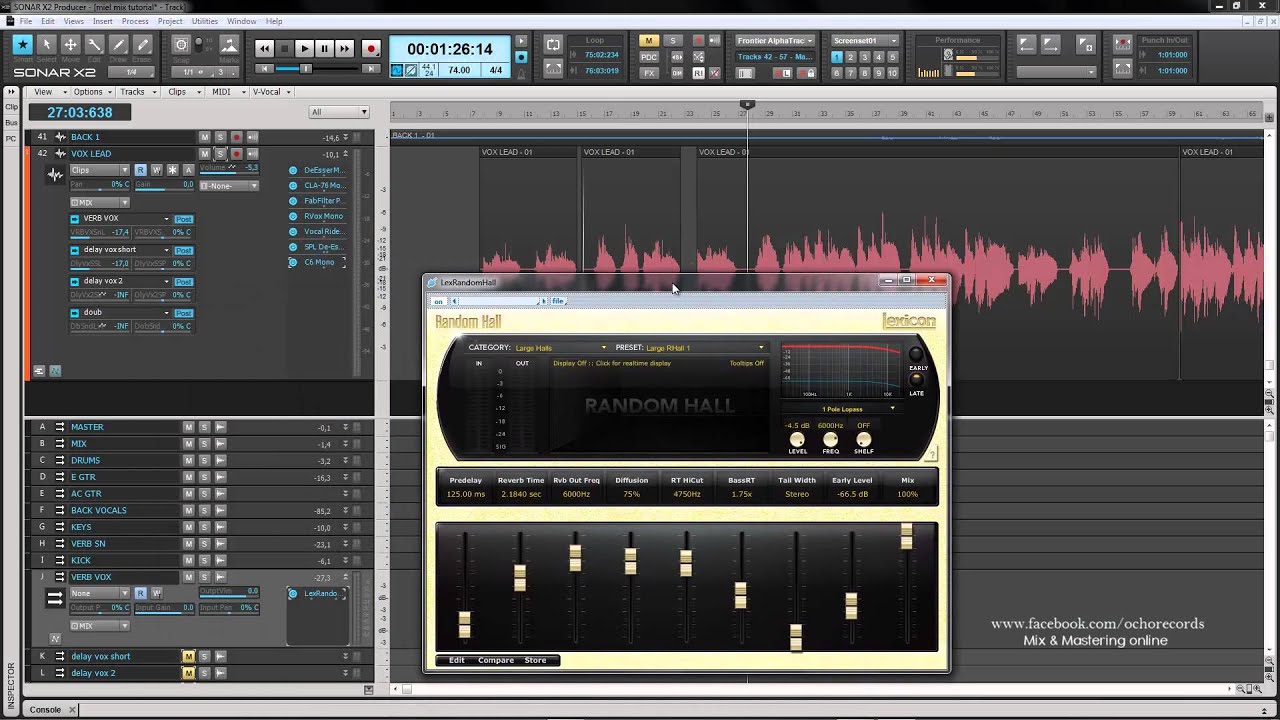
Task: Solo the VOX LEAD track
Action: click(221, 154)
